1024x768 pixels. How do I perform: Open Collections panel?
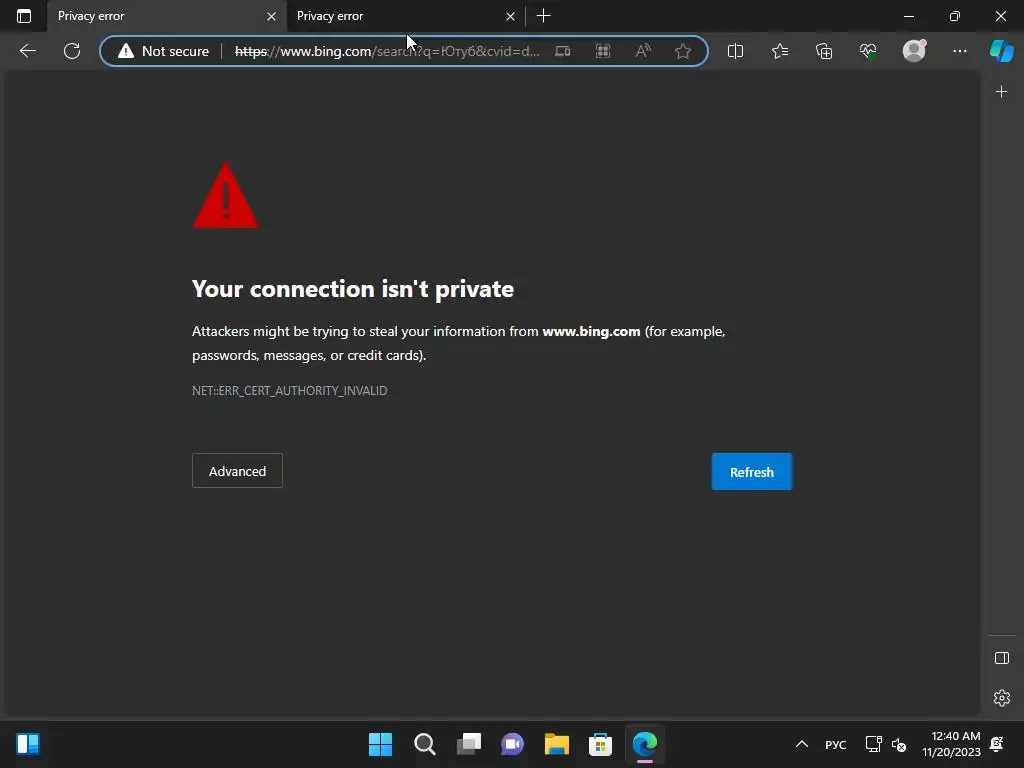point(824,51)
